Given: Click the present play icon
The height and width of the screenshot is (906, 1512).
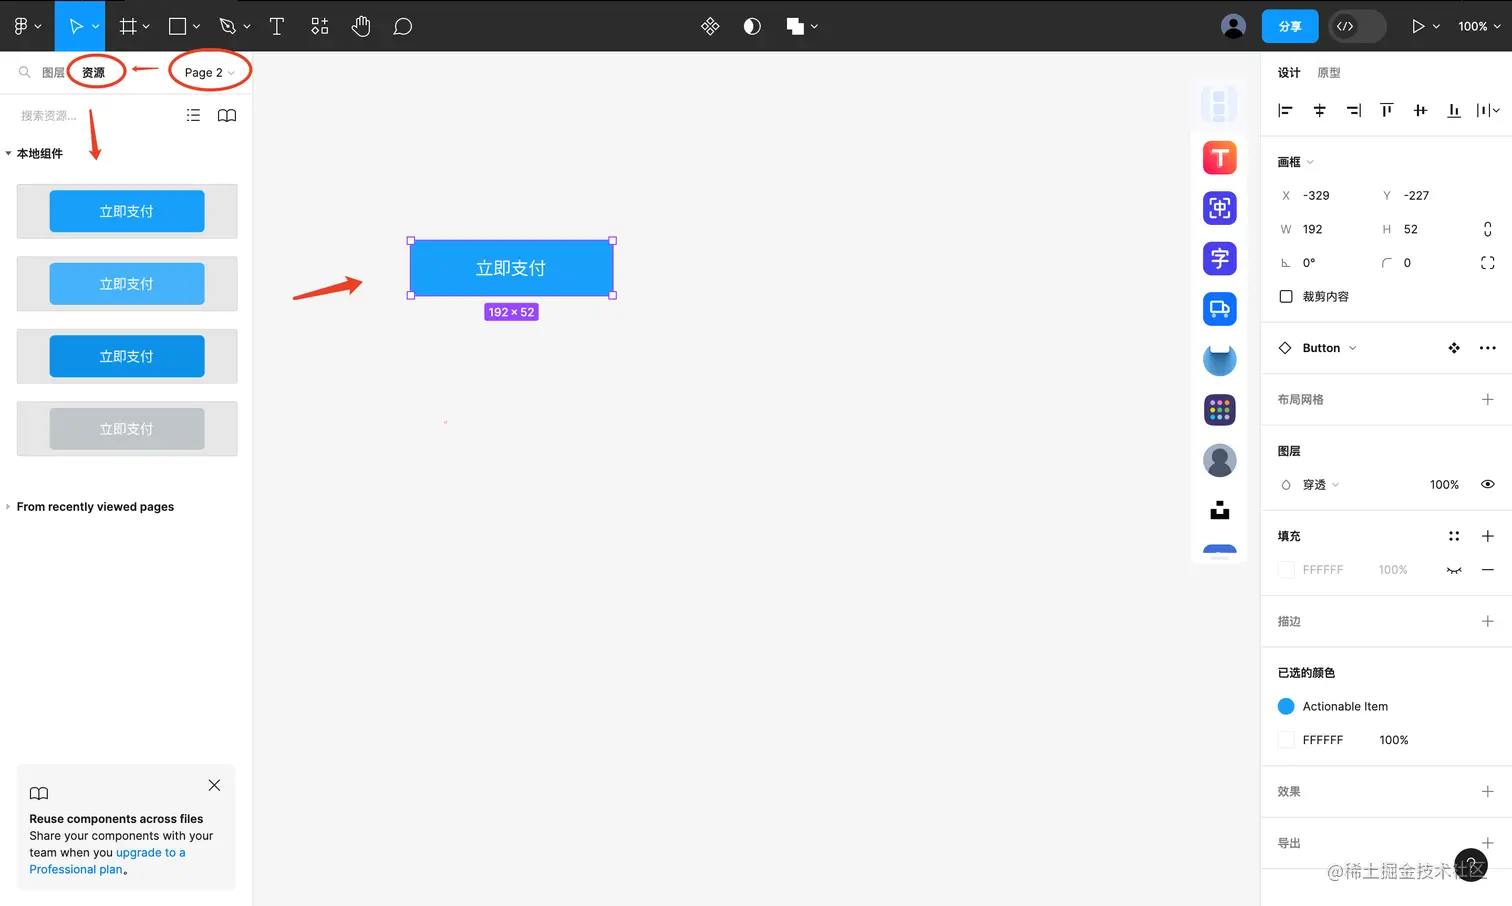Looking at the screenshot, I should 1417,27.
